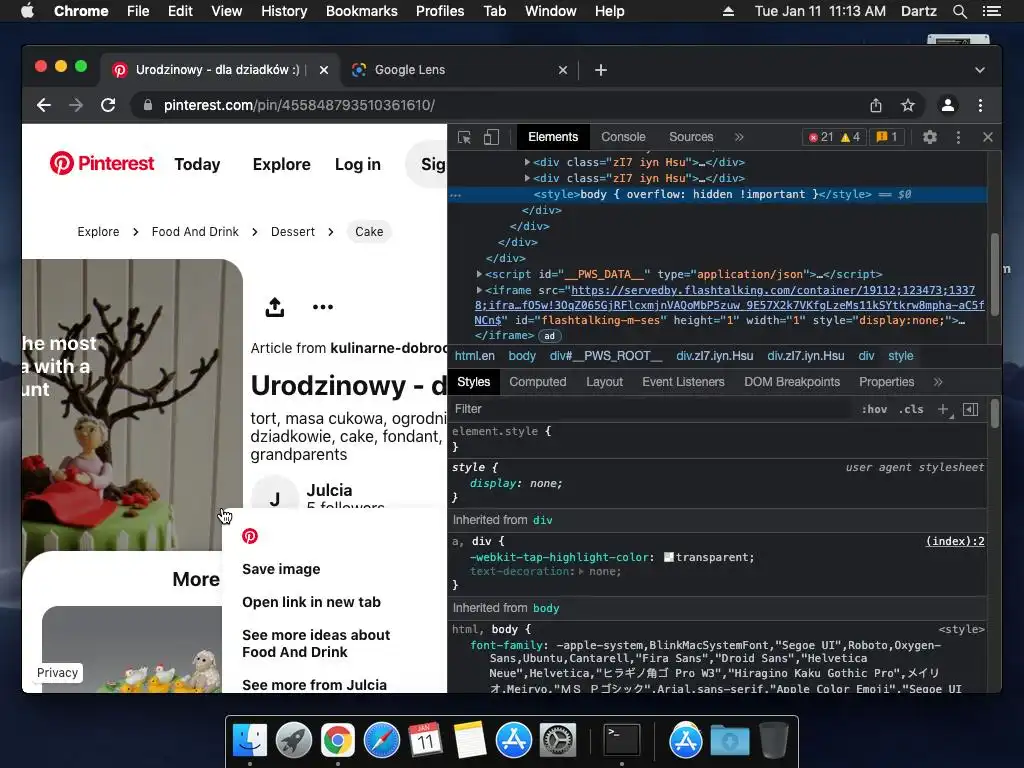Screen dimensions: 1024x768
Task: Expand the second div.zI7 iyn Hsu node
Action: (527, 178)
